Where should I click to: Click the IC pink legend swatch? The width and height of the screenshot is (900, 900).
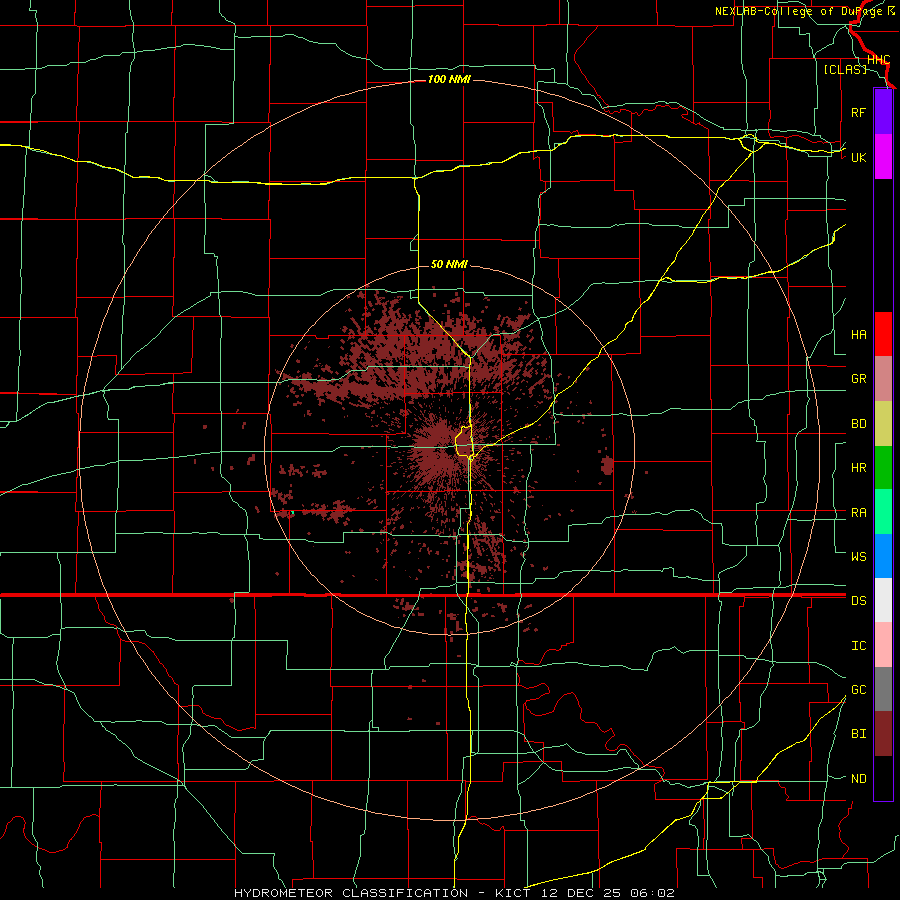click(x=883, y=645)
